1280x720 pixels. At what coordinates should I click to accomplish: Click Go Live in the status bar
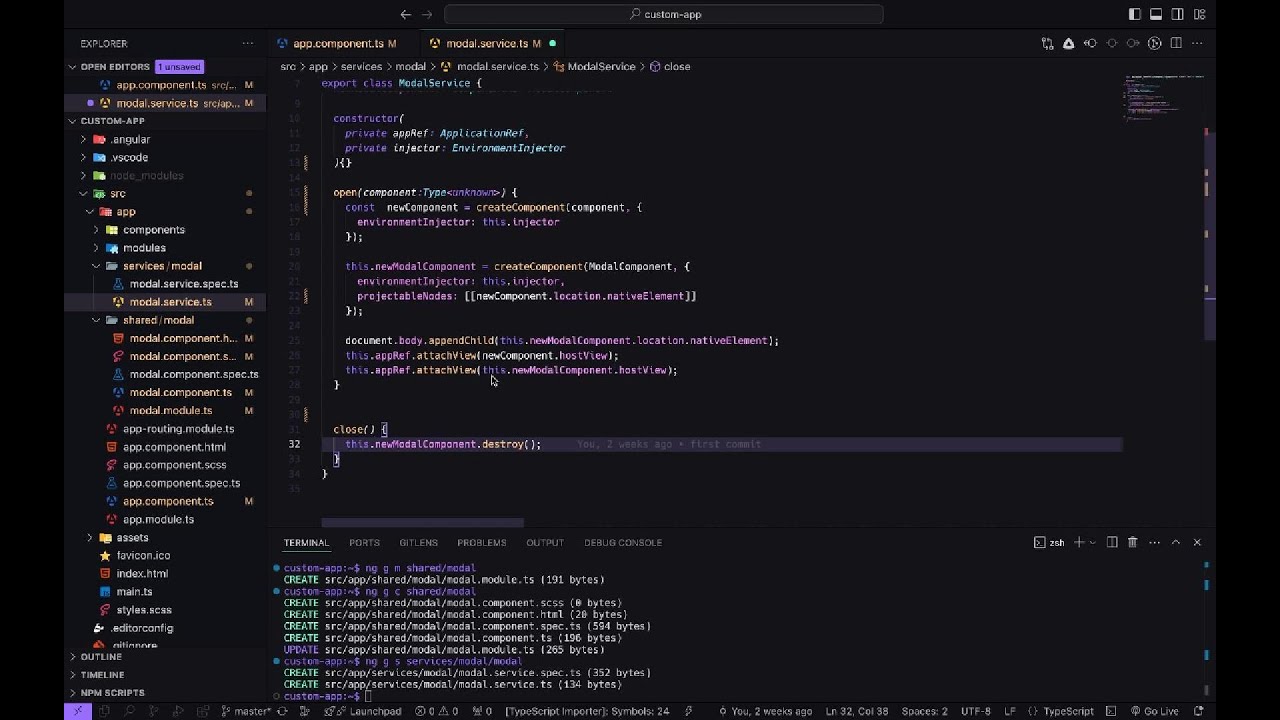(1153, 711)
